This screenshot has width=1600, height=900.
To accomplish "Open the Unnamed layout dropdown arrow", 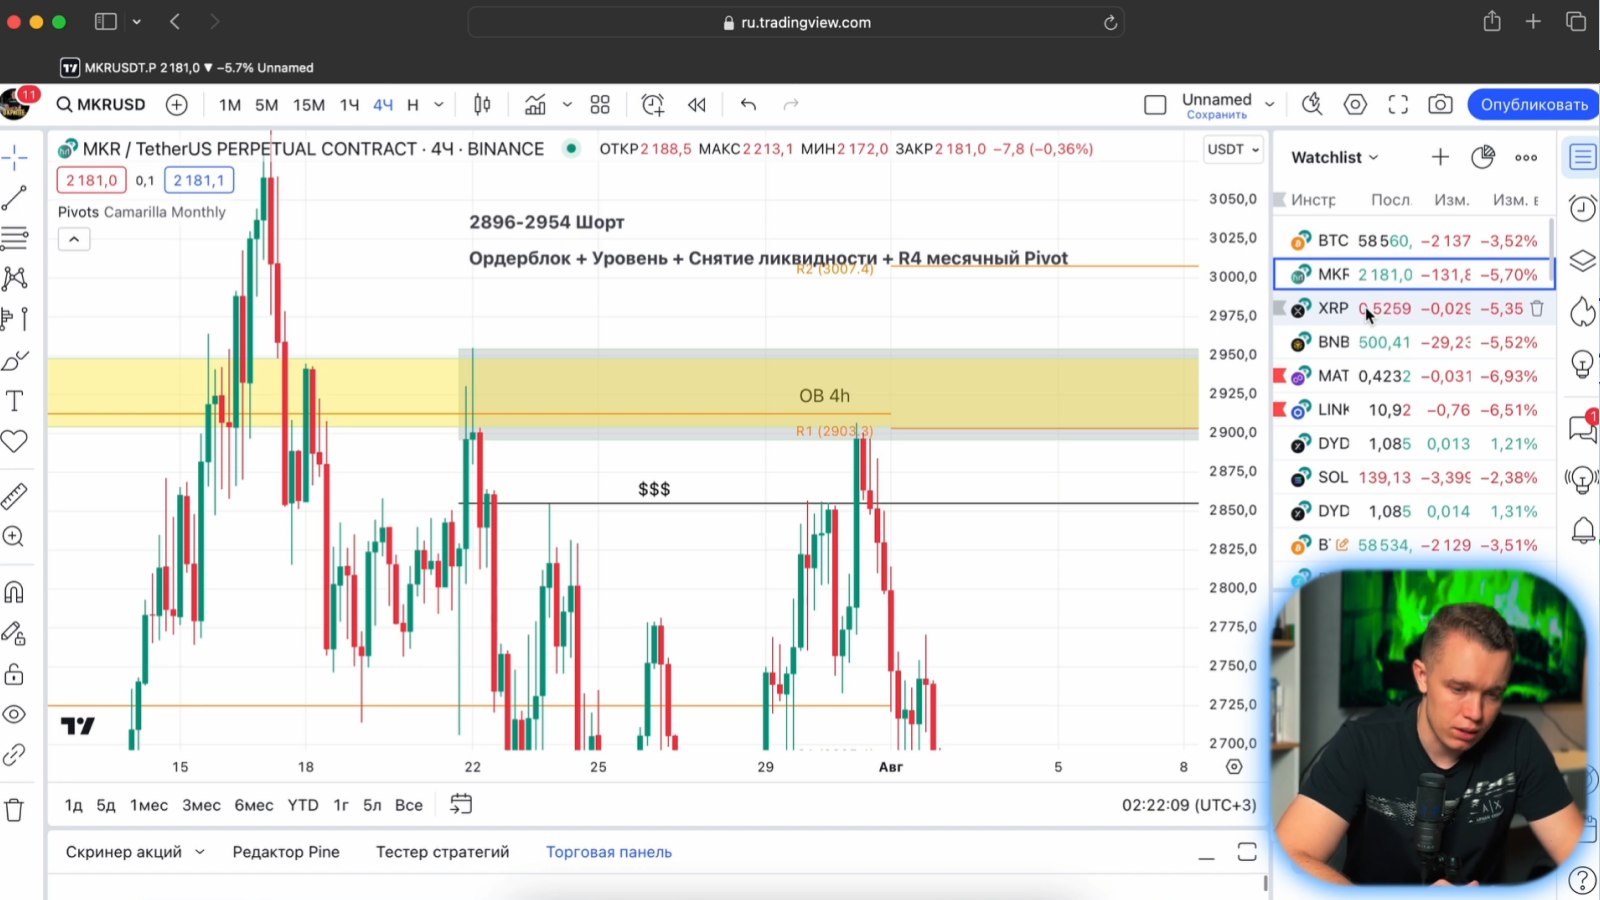I will pyautogui.click(x=1270, y=105).
